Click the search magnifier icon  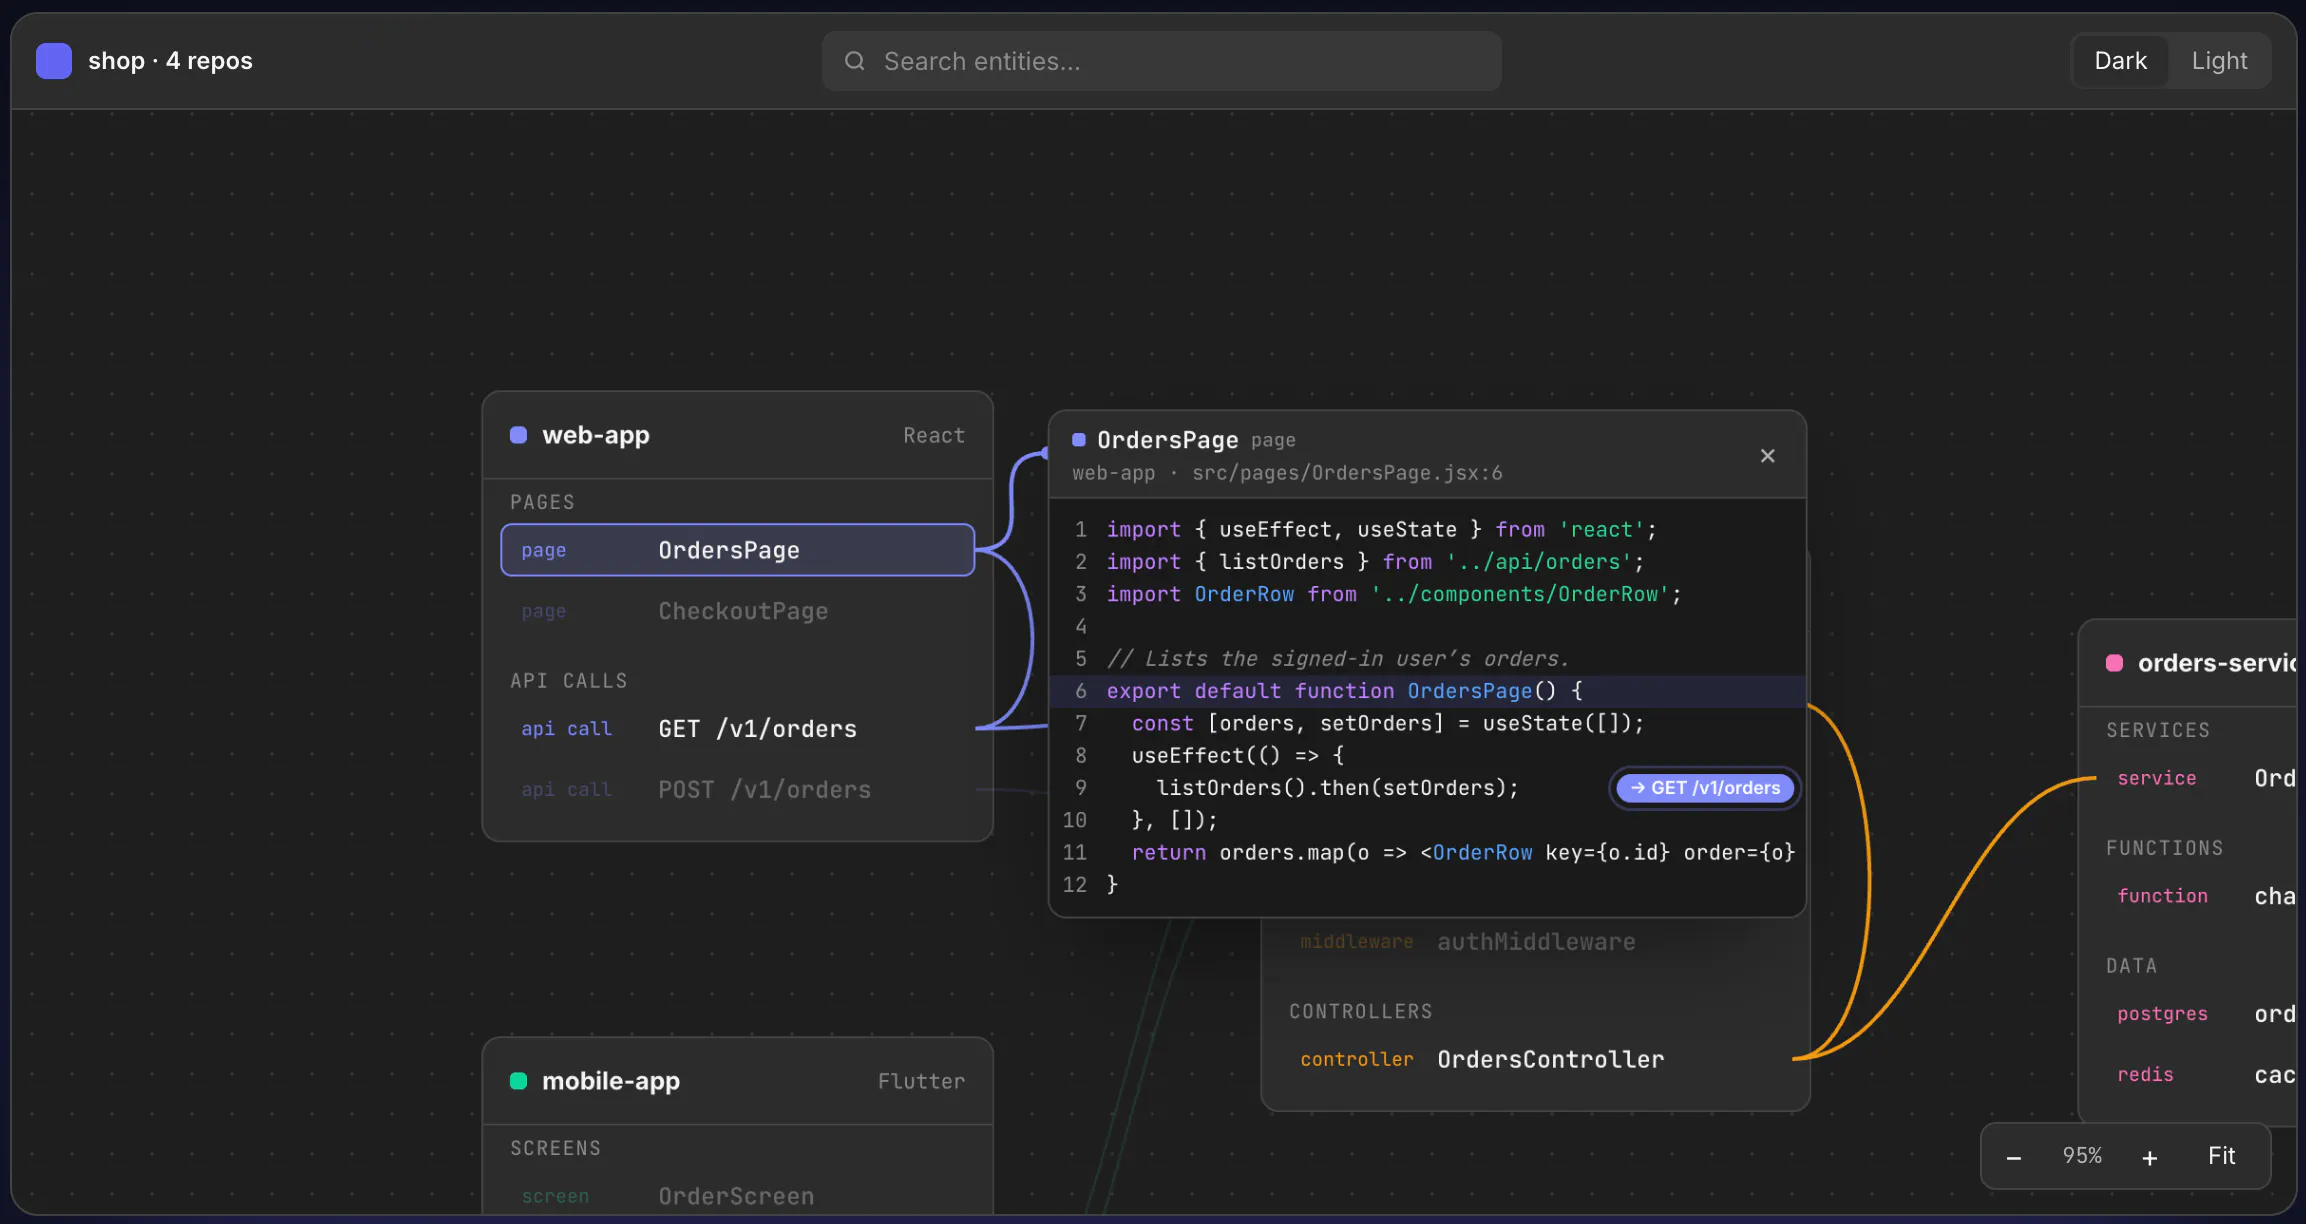tap(855, 61)
